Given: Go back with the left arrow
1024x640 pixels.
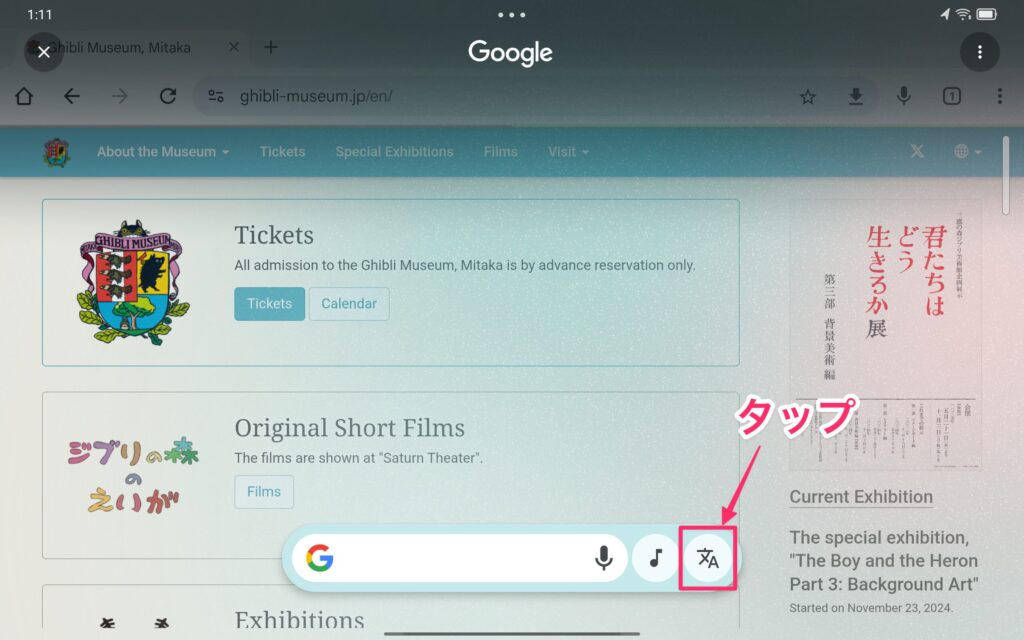Looking at the screenshot, I should [x=72, y=97].
